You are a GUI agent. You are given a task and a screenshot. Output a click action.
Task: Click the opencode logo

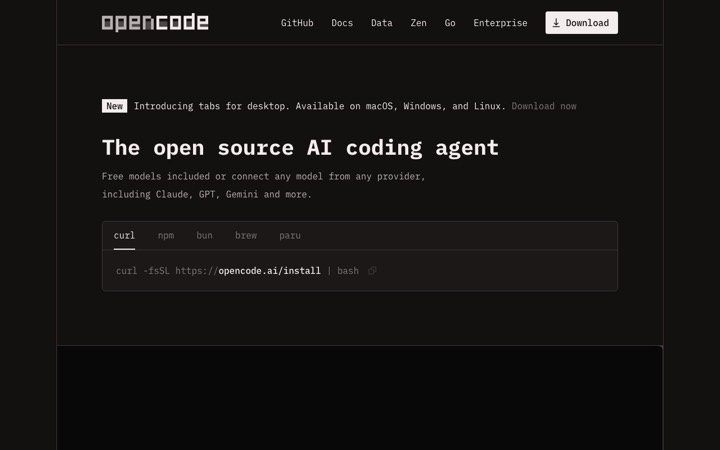pyautogui.click(x=155, y=22)
